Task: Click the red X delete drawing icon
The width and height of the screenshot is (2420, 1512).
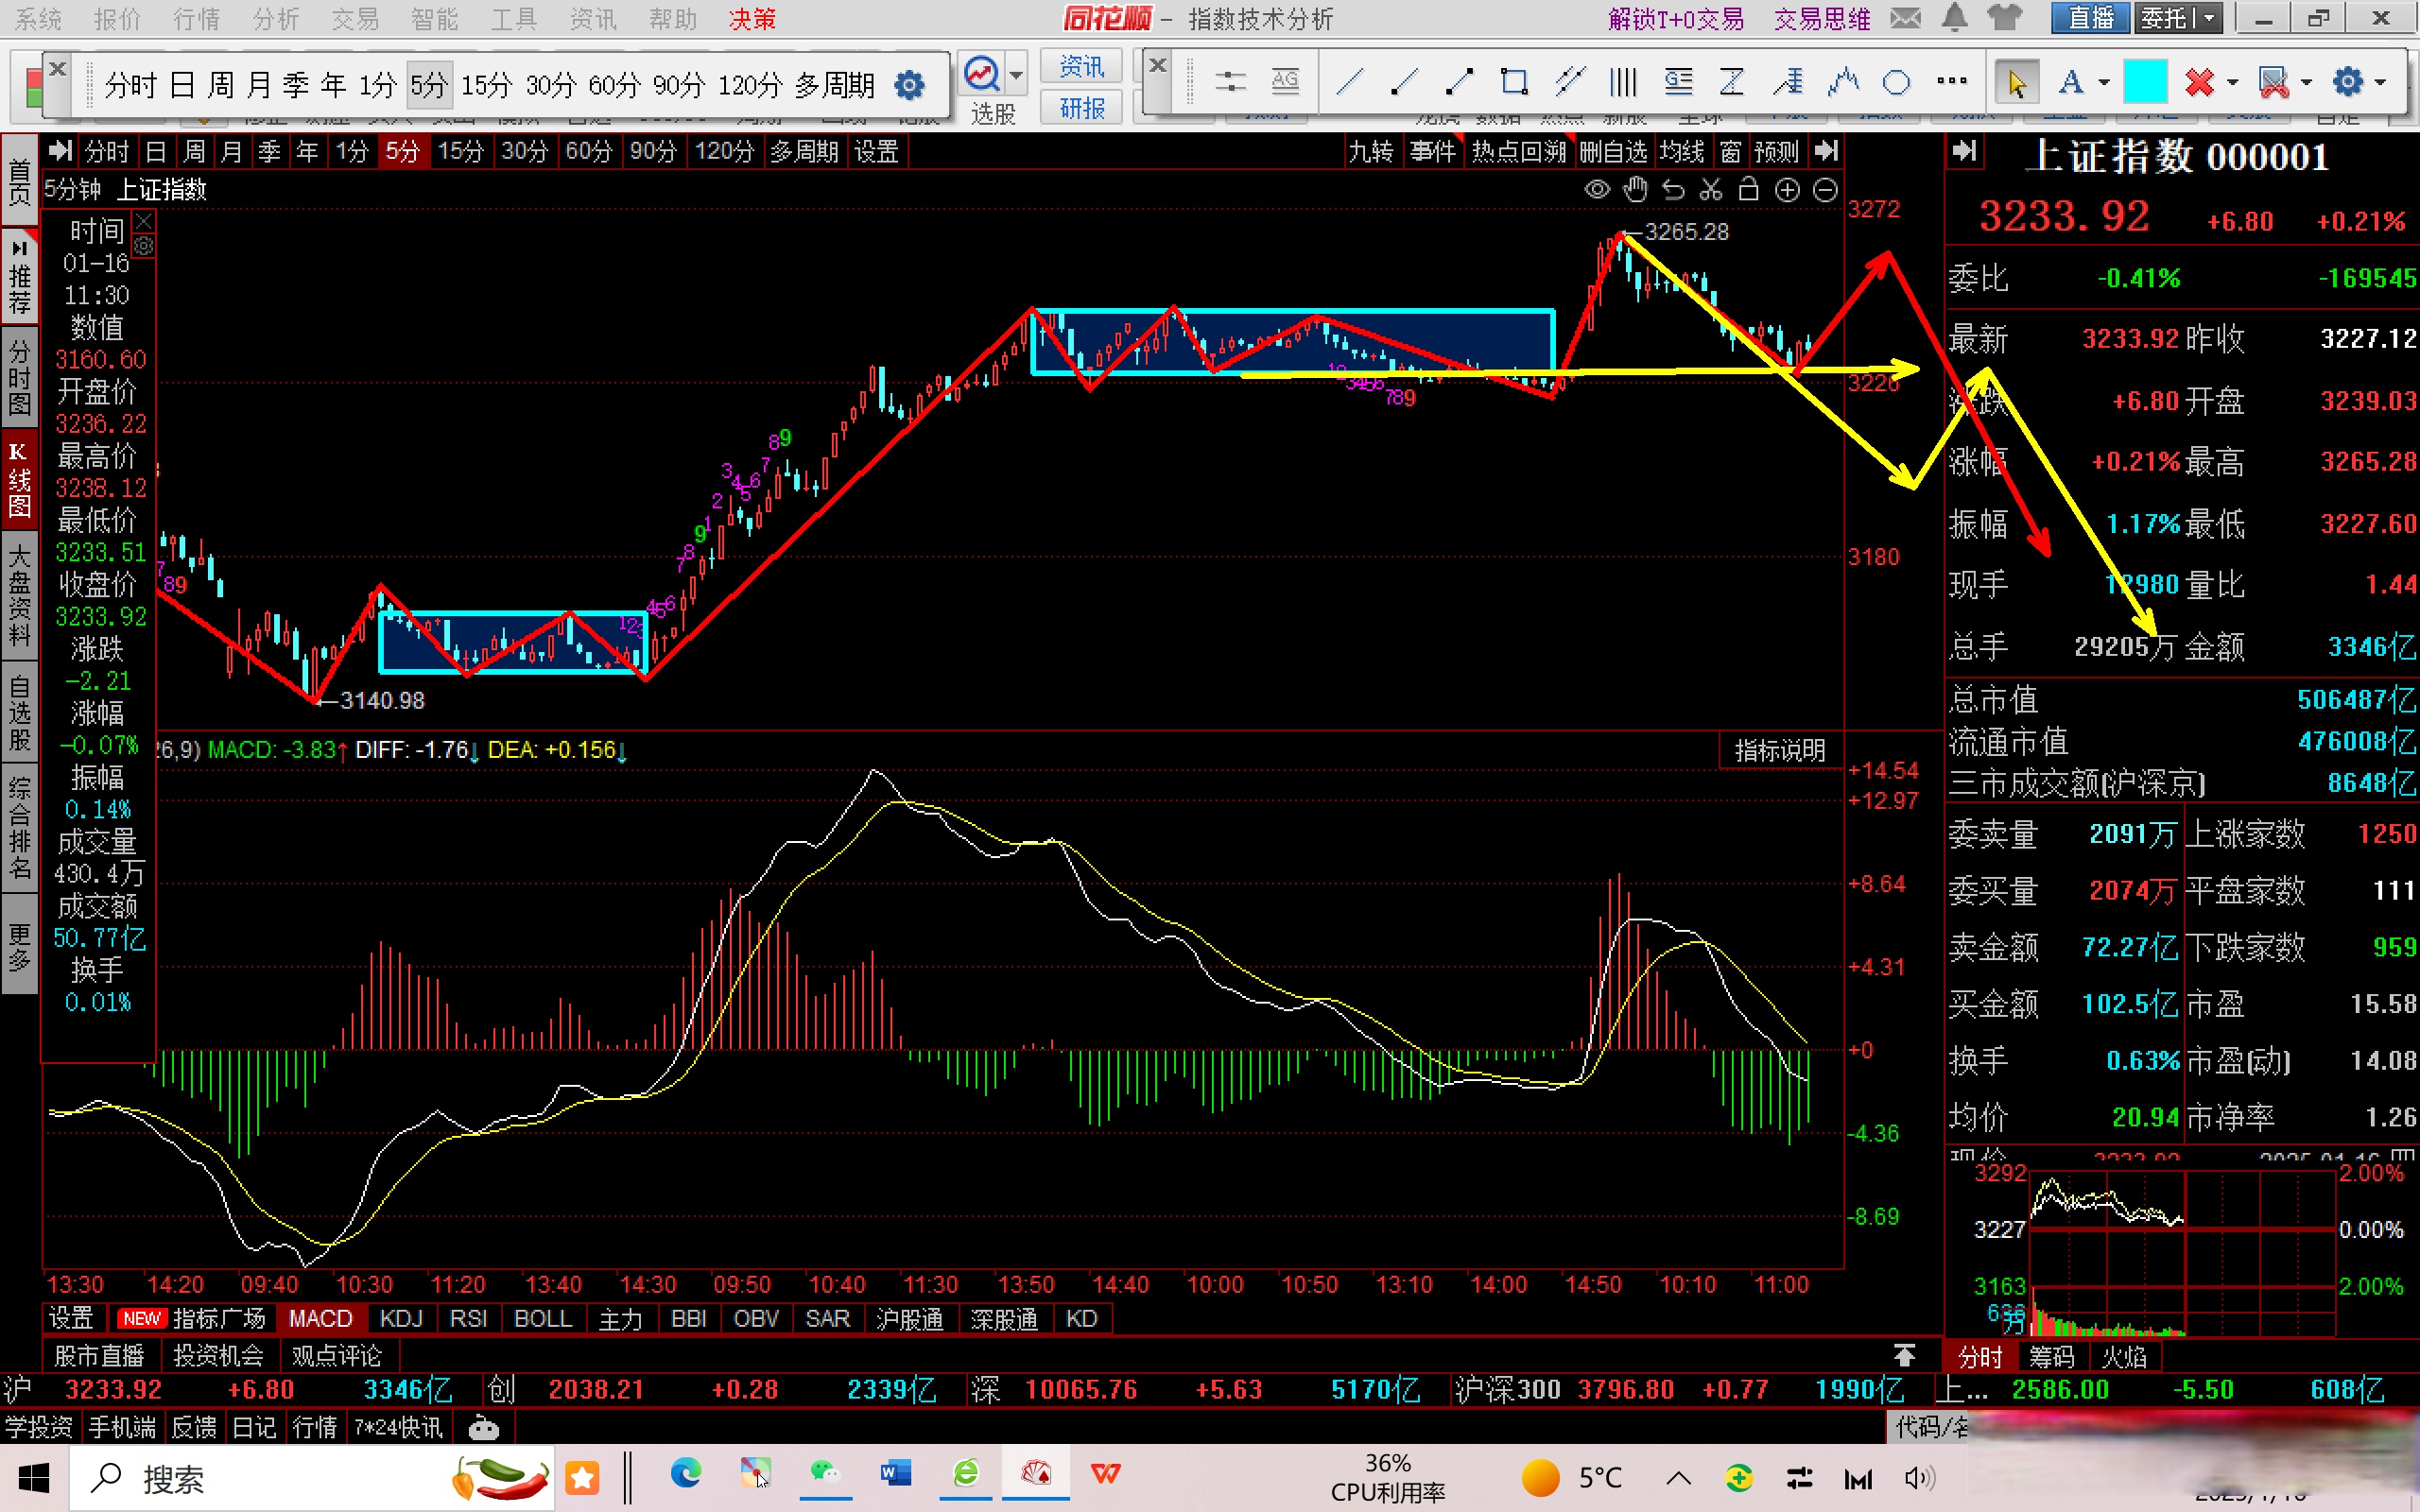Action: pyautogui.click(x=2199, y=82)
